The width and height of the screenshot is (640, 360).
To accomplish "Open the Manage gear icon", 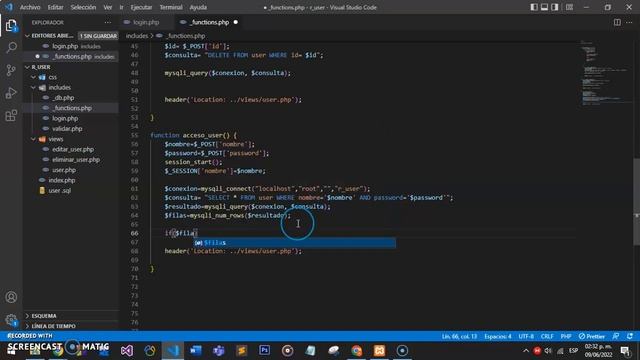I will tap(11, 320).
